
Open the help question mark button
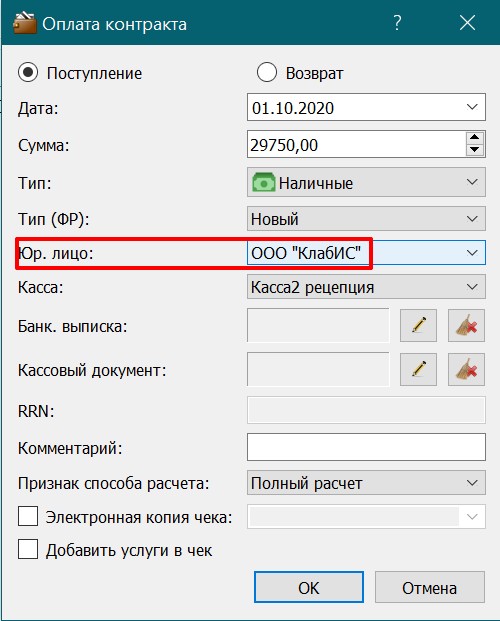[x=397, y=23]
